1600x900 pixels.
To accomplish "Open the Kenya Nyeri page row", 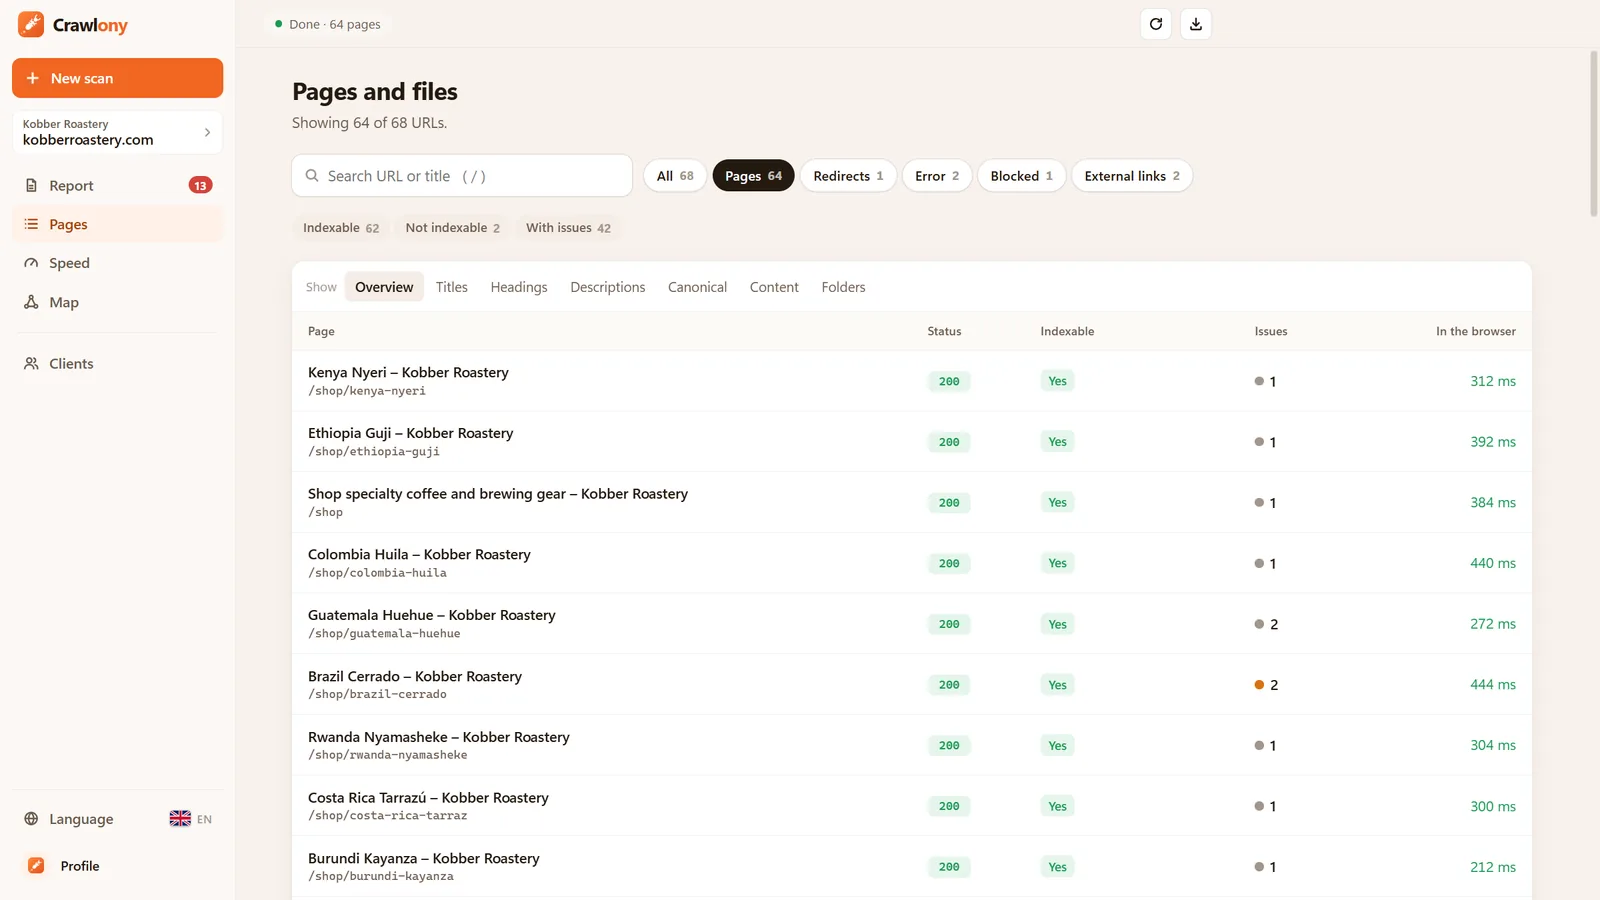I will click(x=912, y=381).
